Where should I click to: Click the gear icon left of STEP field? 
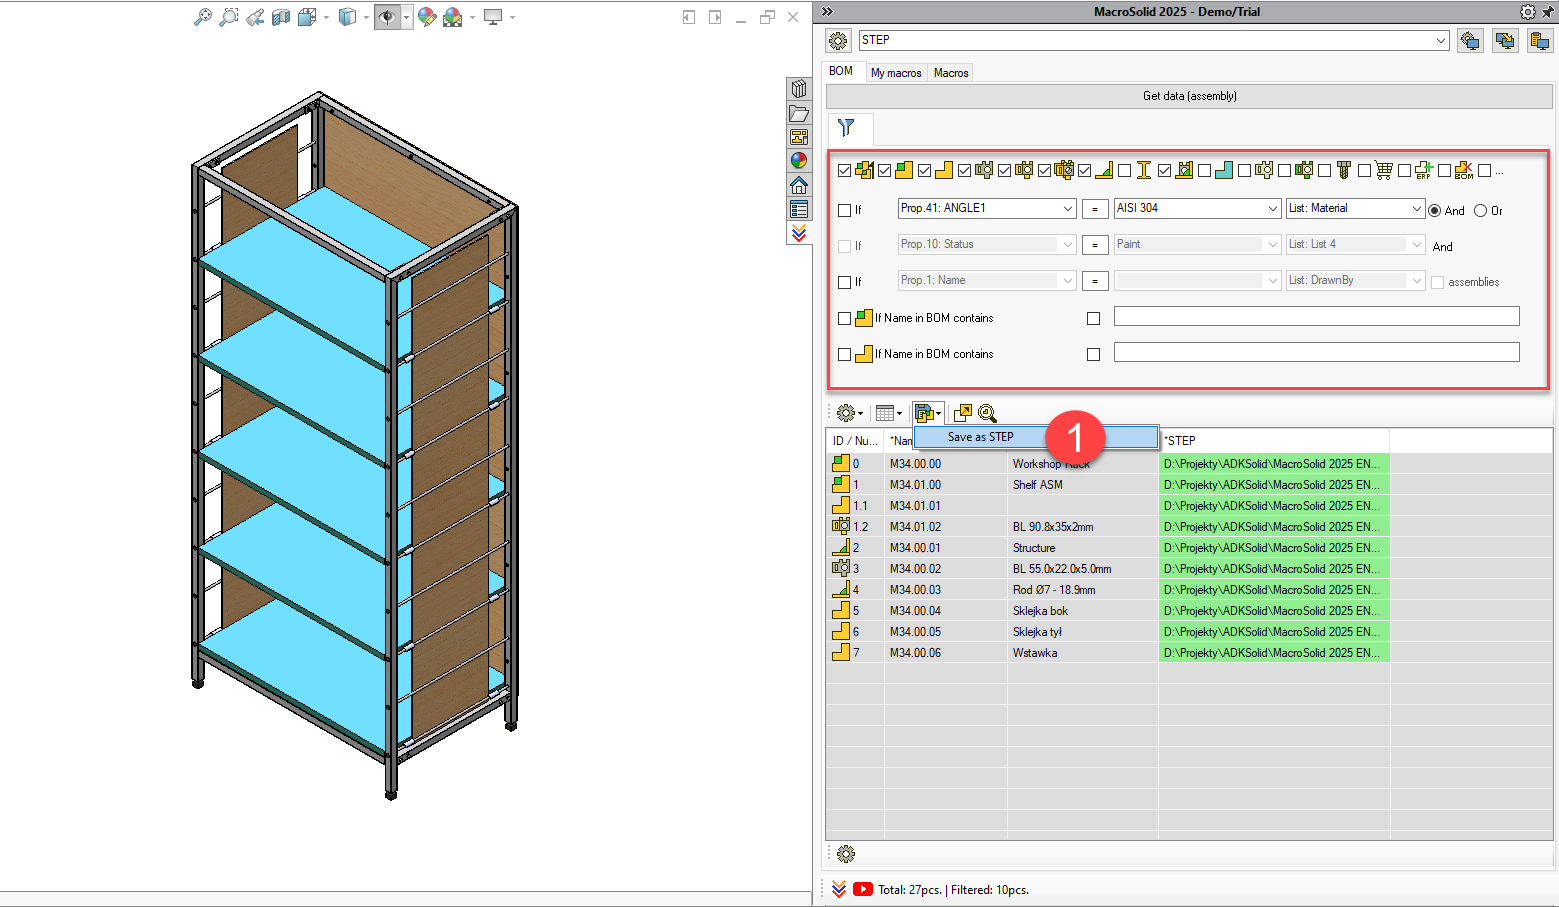coord(838,41)
